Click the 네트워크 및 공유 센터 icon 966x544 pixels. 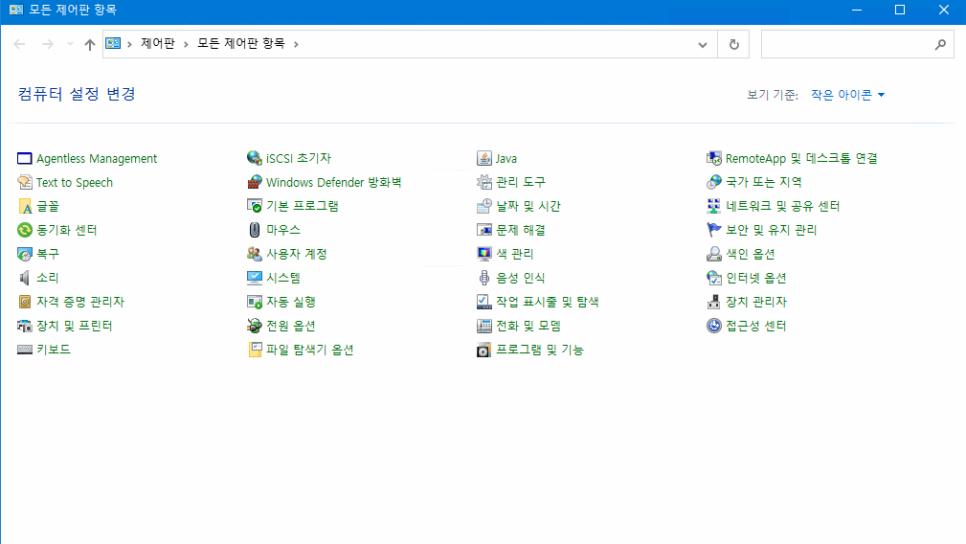click(714, 206)
